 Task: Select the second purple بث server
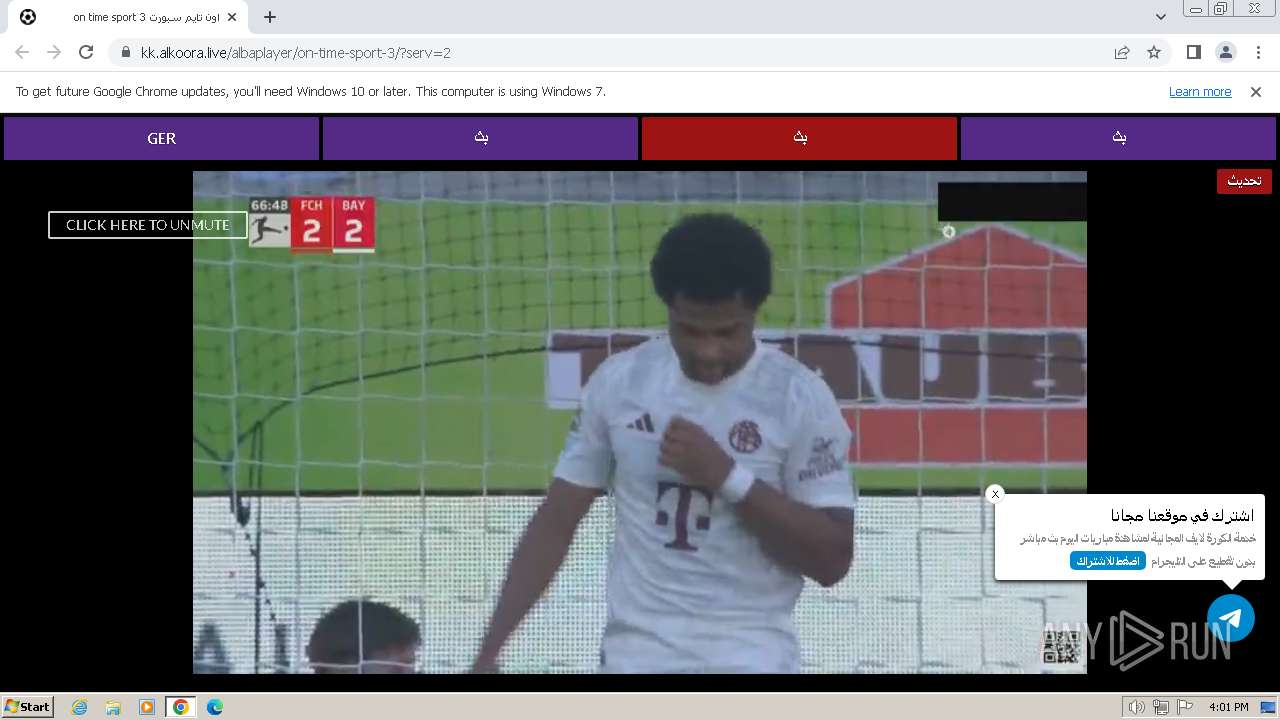[x=480, y=139]
